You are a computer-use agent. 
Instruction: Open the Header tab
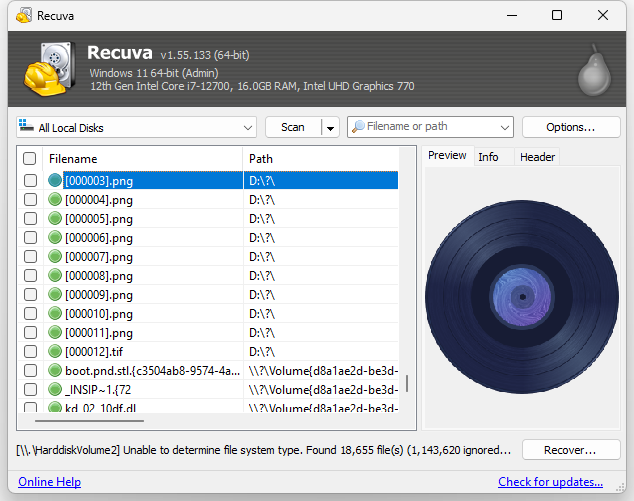coord(537,157)
